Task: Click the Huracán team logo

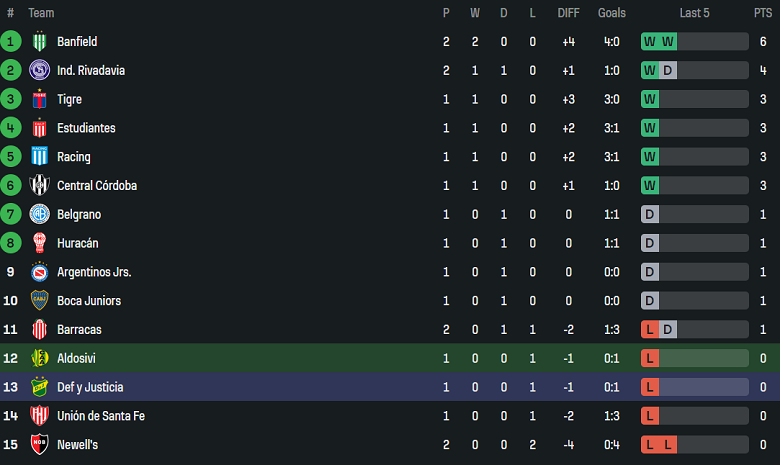Action: [40, 243]
